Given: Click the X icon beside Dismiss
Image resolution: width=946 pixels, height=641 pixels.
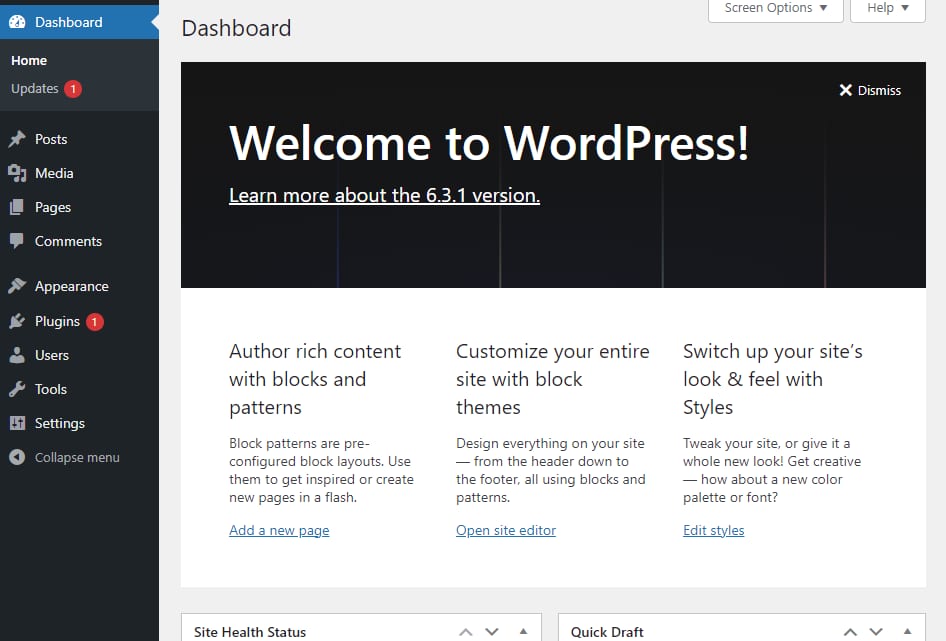Looking at the screenshot, I should (846, 90).
